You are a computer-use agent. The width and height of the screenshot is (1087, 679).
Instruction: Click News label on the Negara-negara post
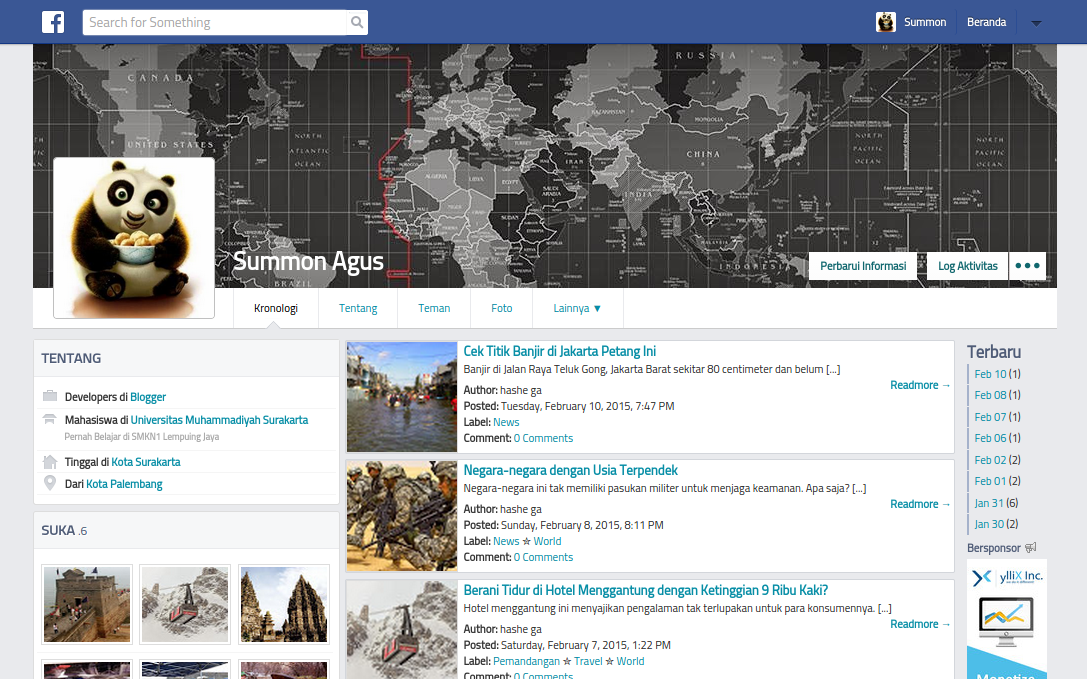[506, 541]
